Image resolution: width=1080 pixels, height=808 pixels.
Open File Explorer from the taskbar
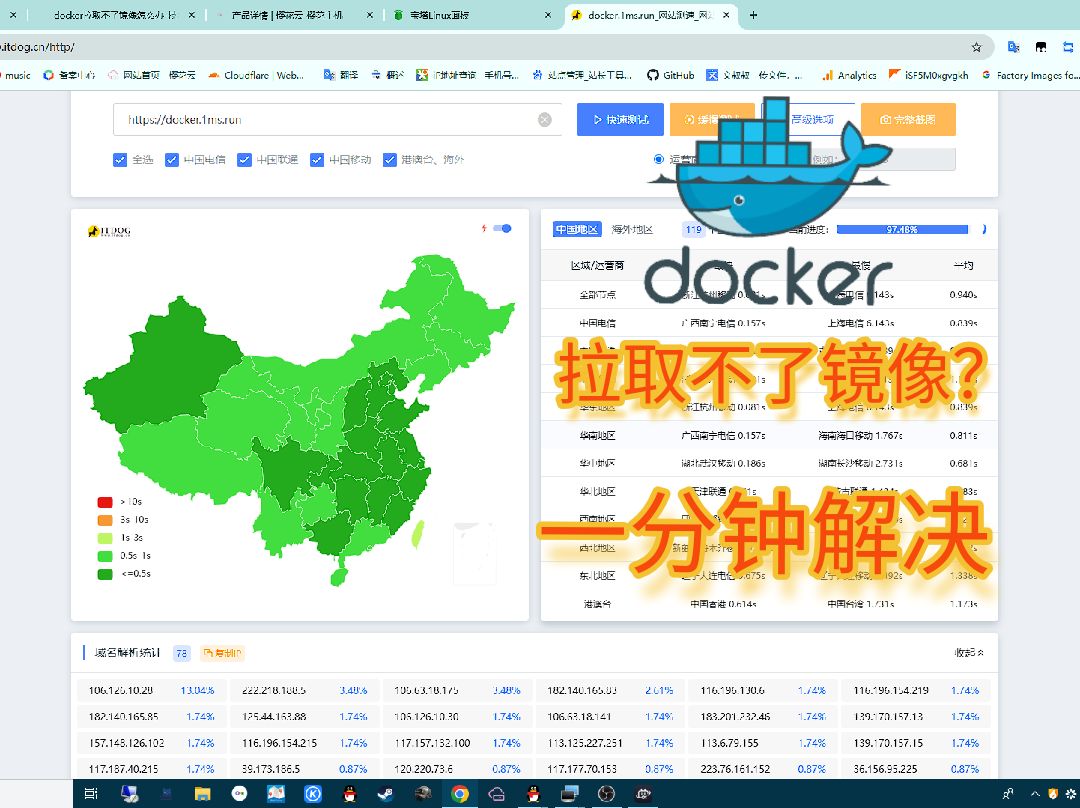pos(202,794)
